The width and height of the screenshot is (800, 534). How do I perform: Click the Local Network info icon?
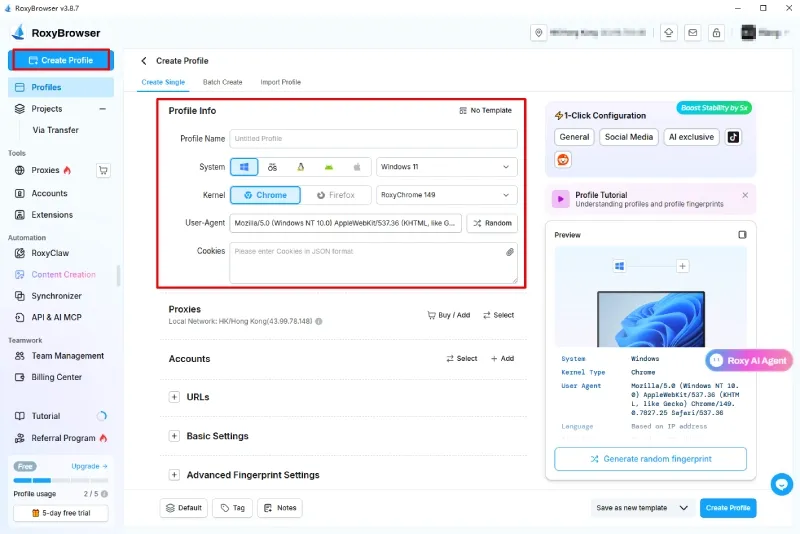319,321
